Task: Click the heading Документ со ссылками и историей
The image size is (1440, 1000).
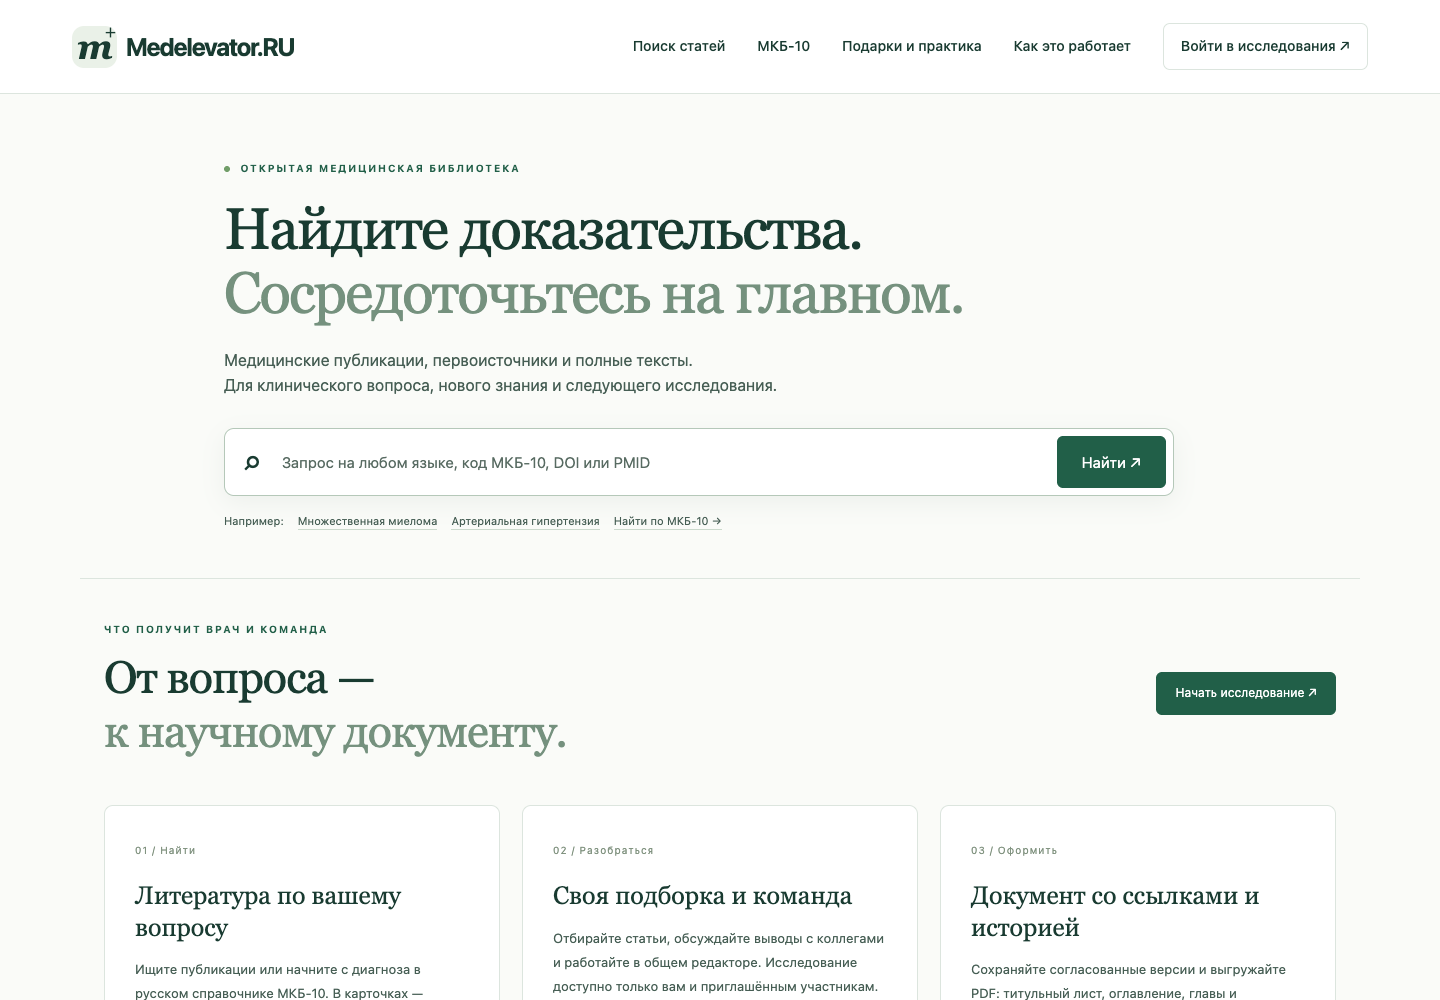Action: click(1115, 911)
